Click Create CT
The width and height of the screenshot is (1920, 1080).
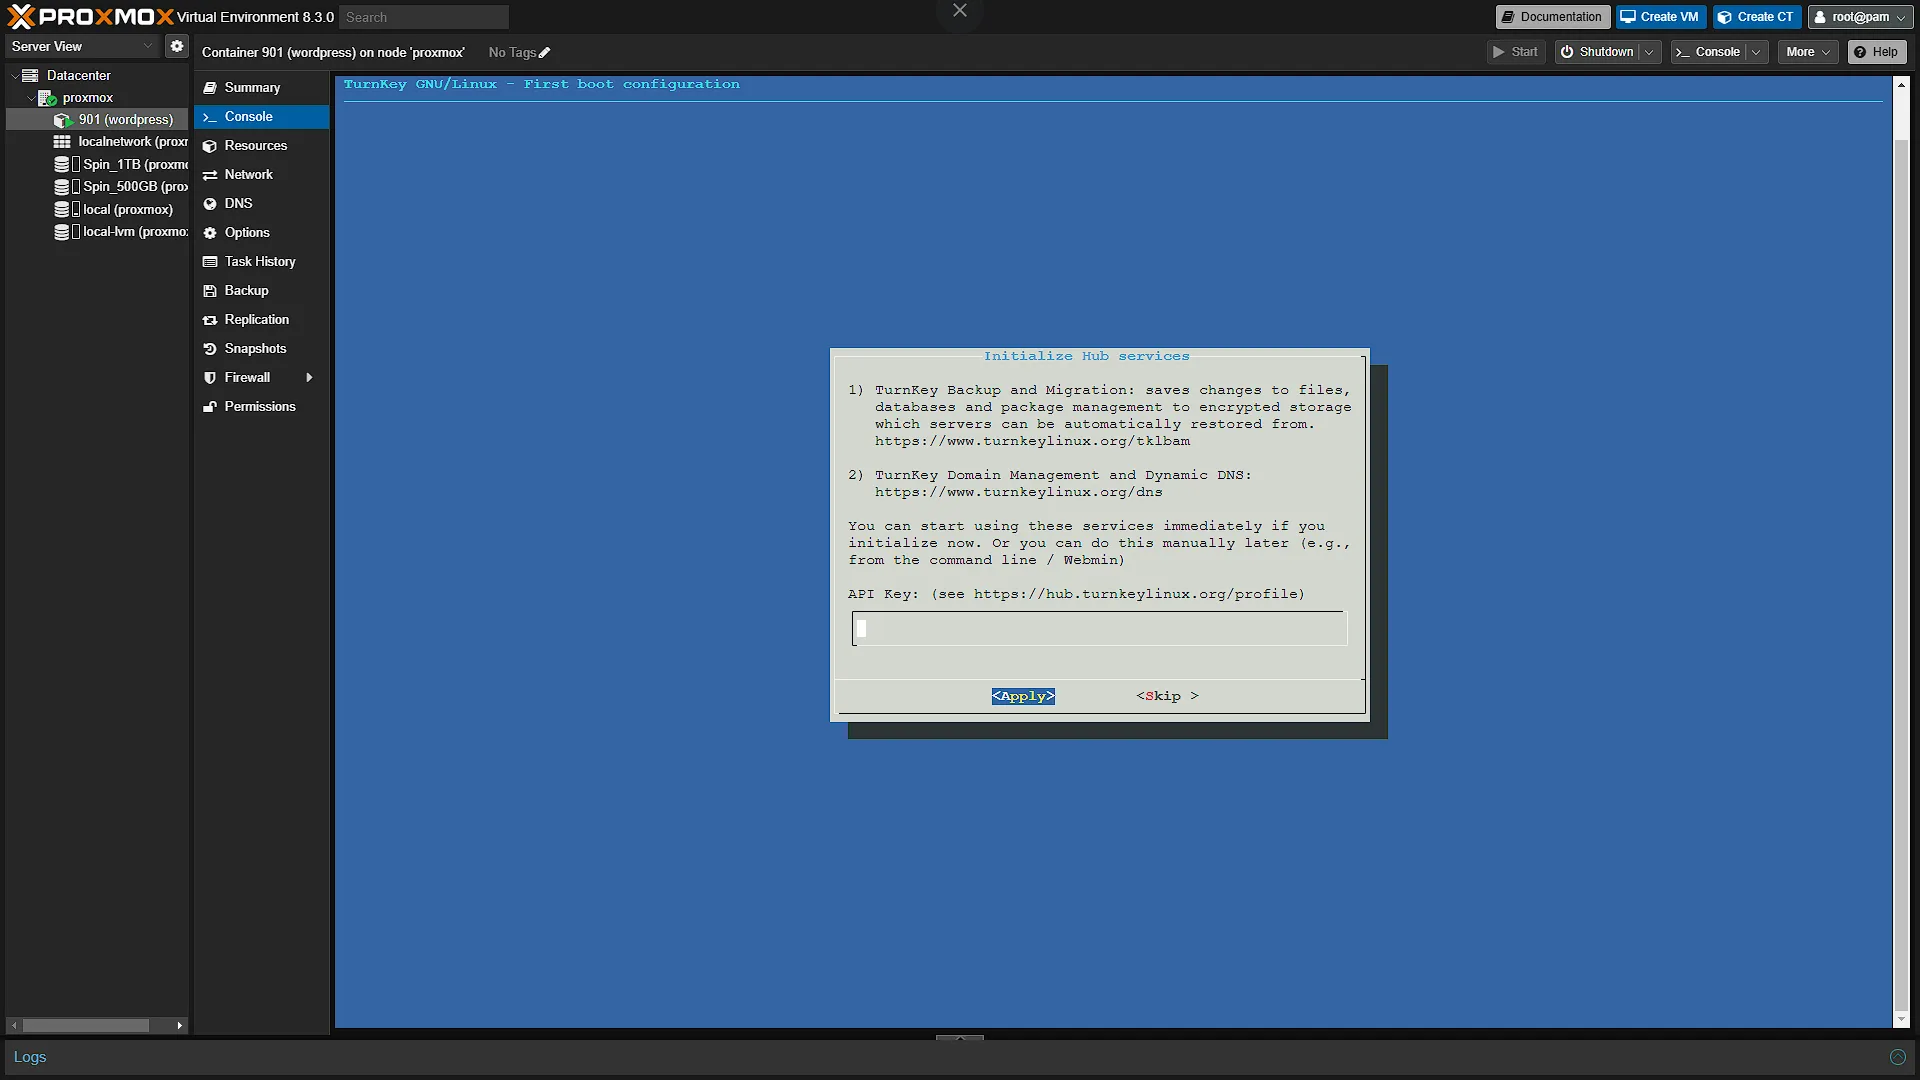click(x=1756, y=17)
